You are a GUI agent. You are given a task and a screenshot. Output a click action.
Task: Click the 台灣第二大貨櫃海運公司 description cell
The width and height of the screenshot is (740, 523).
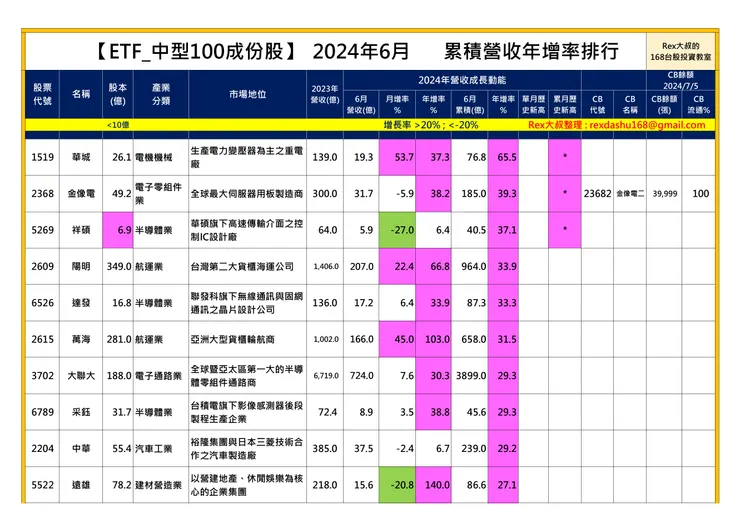pos(248,266)
